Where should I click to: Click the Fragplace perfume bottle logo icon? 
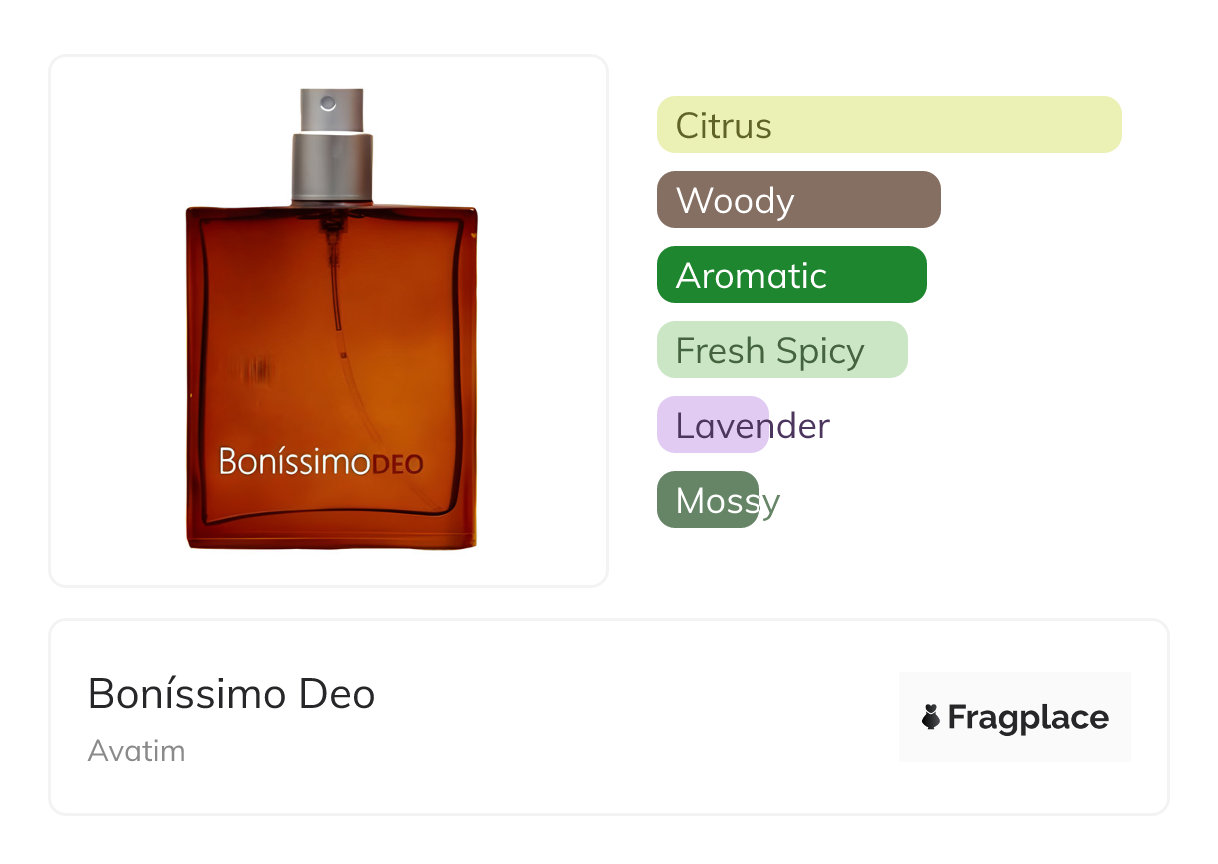931,717
